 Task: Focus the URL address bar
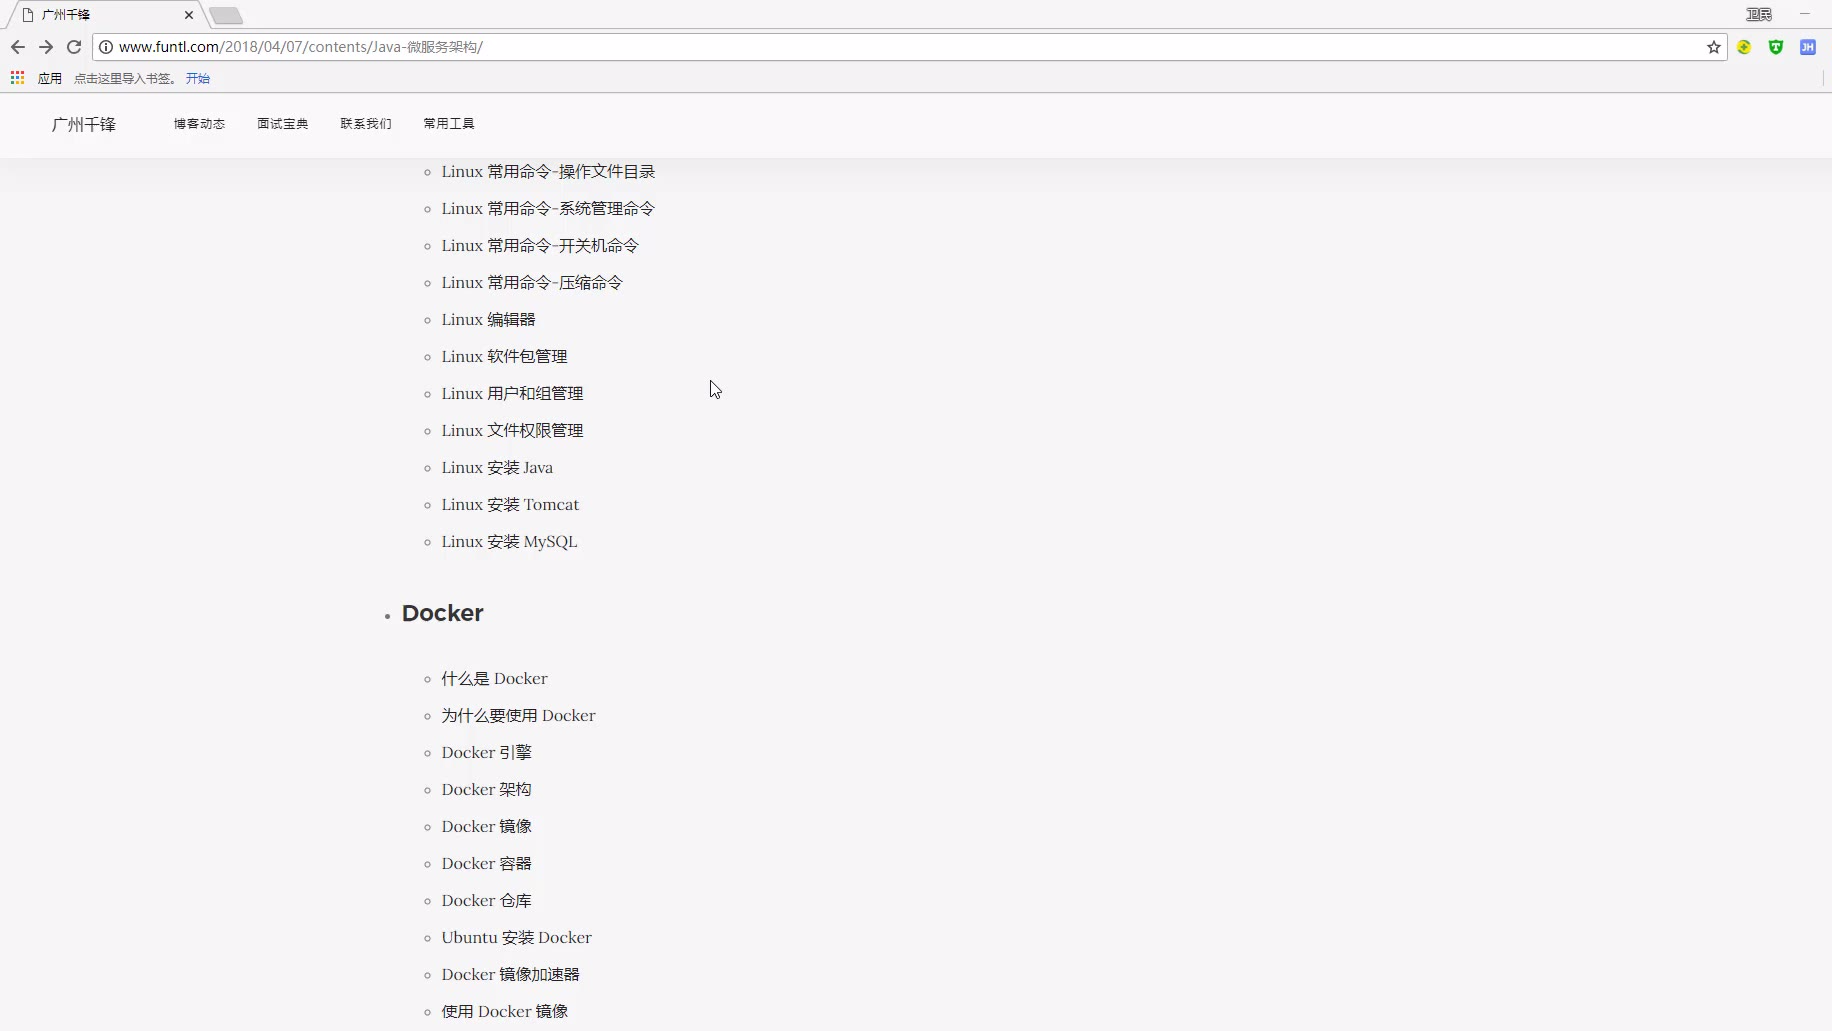click(x=800, y=47)
